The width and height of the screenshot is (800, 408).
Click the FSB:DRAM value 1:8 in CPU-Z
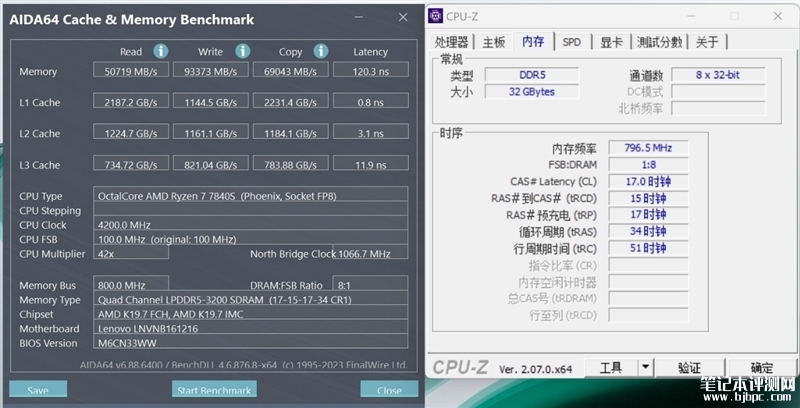(648, 165)
